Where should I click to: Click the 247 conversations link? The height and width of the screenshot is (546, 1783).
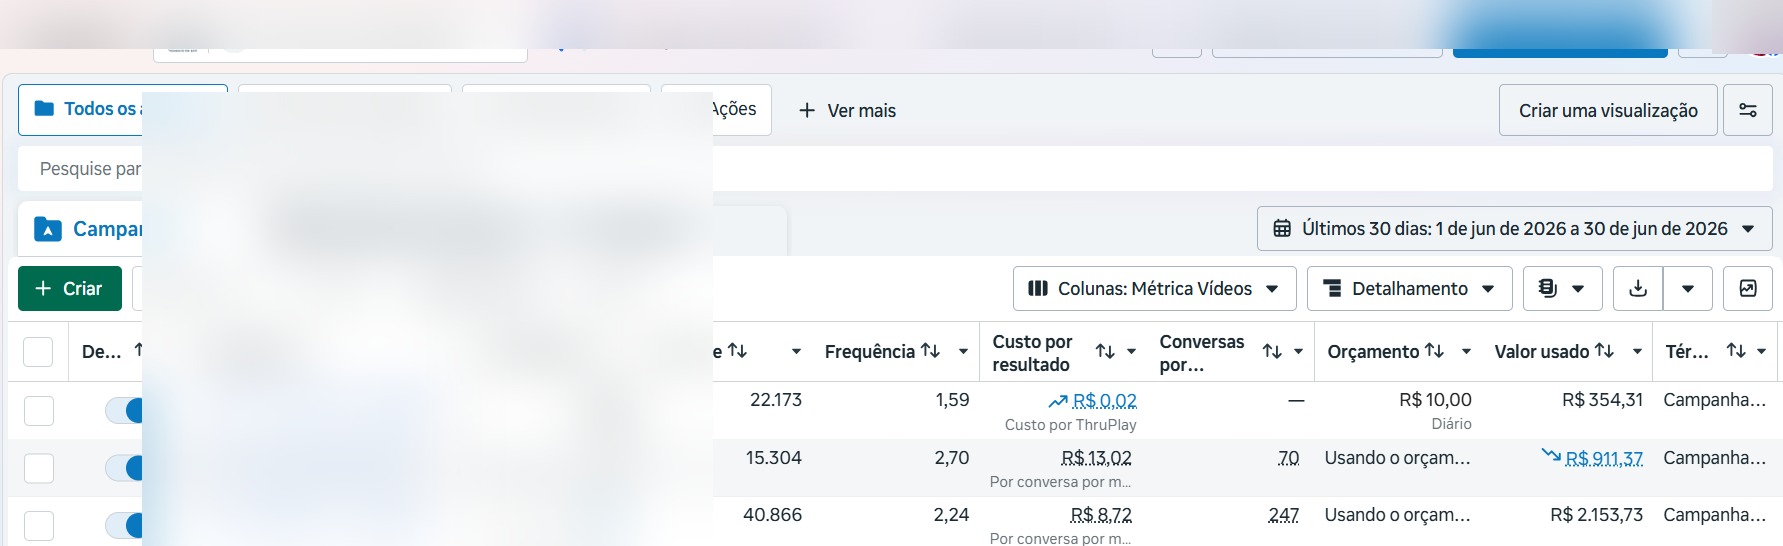point(1283,515)
